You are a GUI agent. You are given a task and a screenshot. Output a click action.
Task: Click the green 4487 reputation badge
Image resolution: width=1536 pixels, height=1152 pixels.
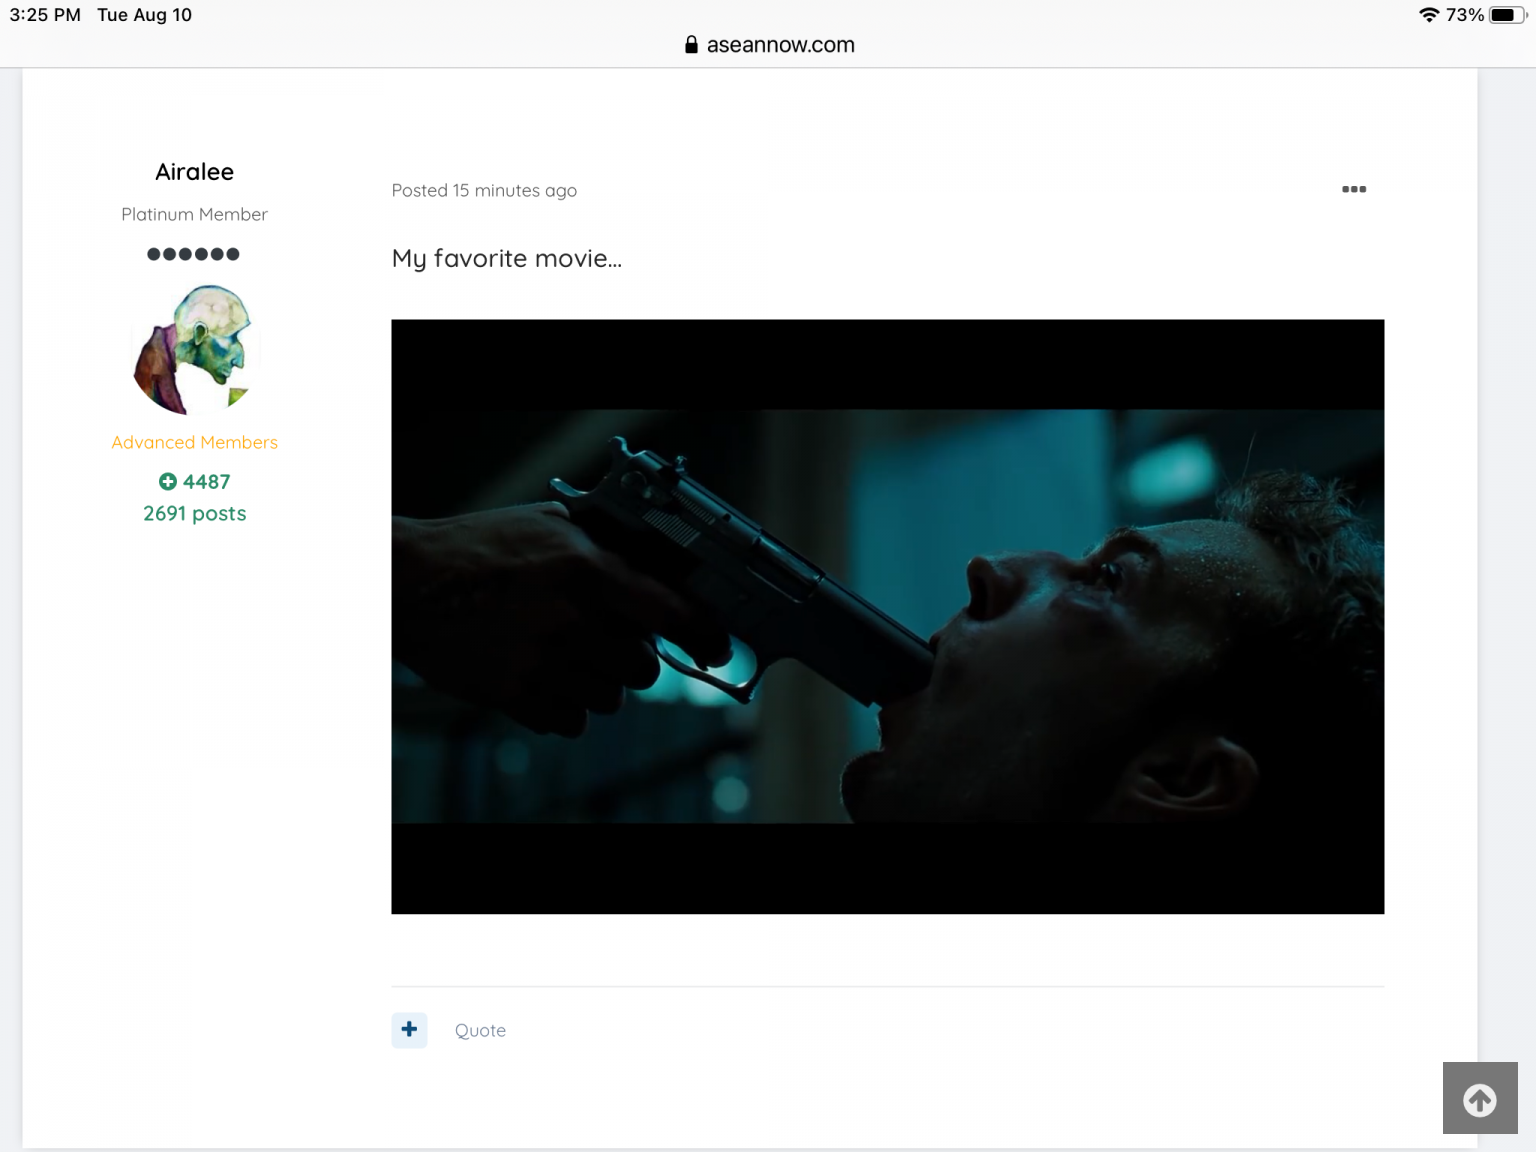pyautogui.click(x=194, y=482)
